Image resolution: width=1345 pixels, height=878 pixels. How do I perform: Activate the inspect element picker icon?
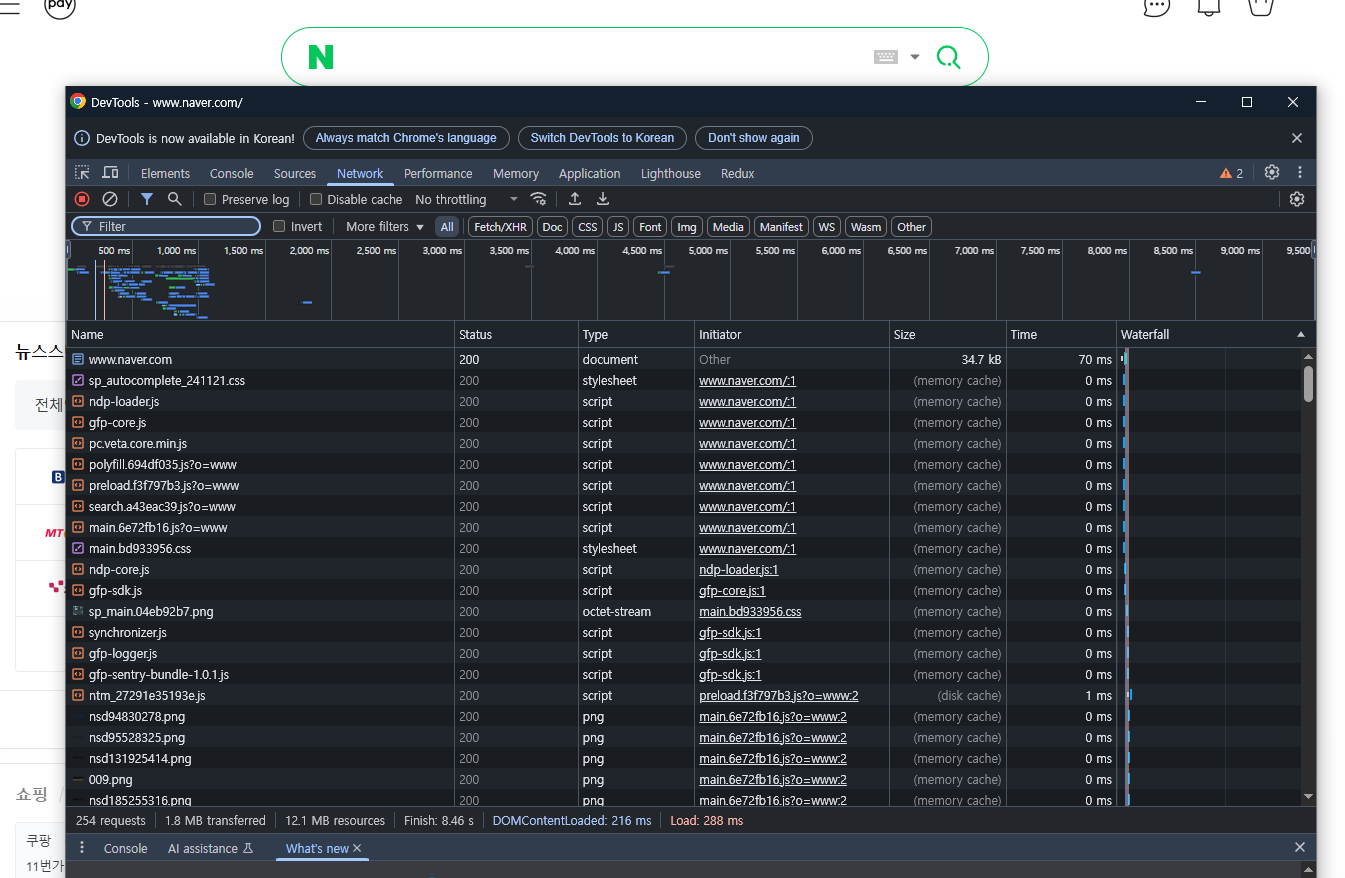82,173
